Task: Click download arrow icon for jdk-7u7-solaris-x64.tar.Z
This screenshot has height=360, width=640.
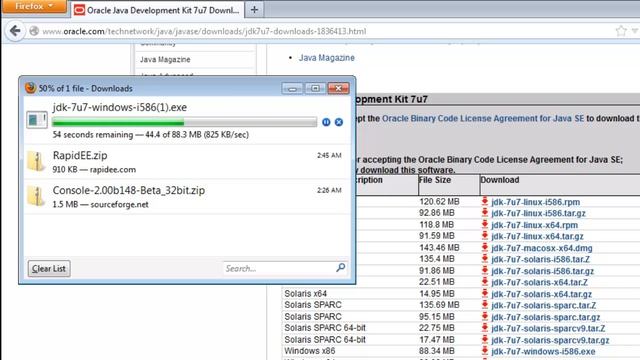Action: (484, 282)
